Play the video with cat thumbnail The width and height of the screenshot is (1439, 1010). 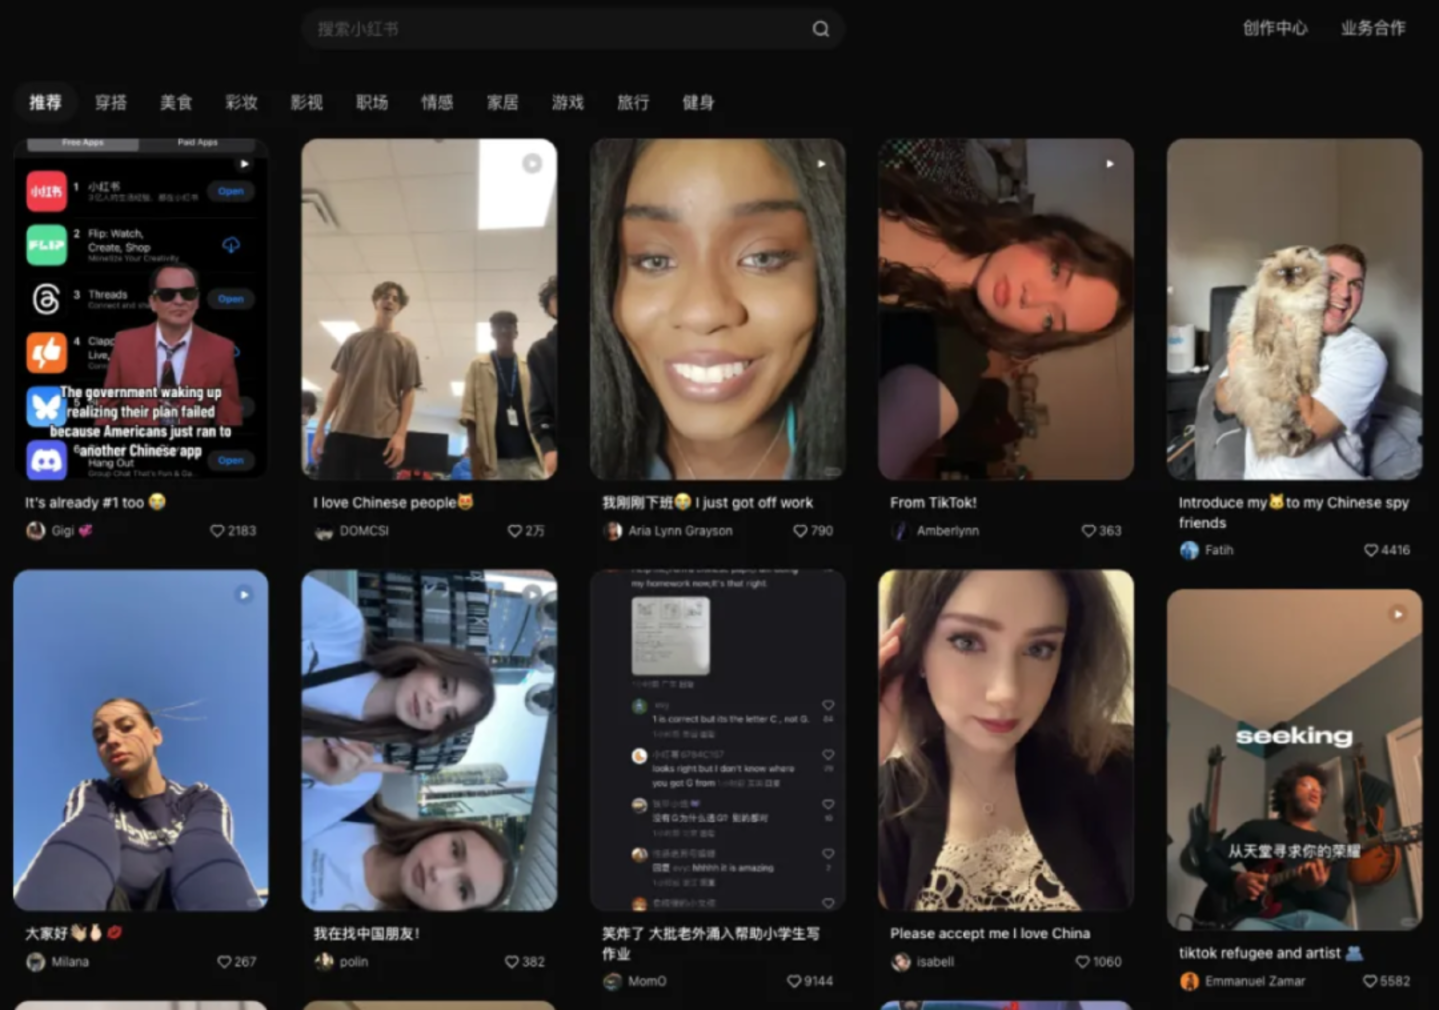pyautogui.click(x=1293, y=309)
